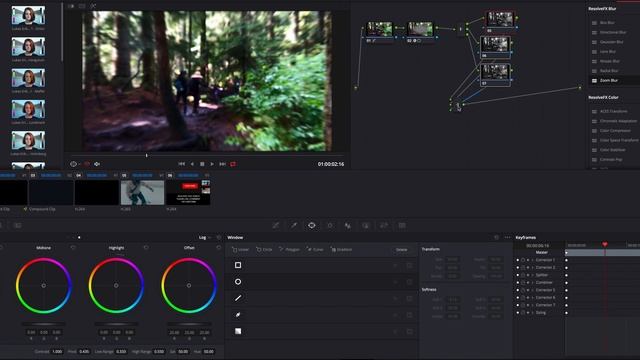
Task: Click the Polygon window button
Action: pyautogui.click(x=289, y=249)
